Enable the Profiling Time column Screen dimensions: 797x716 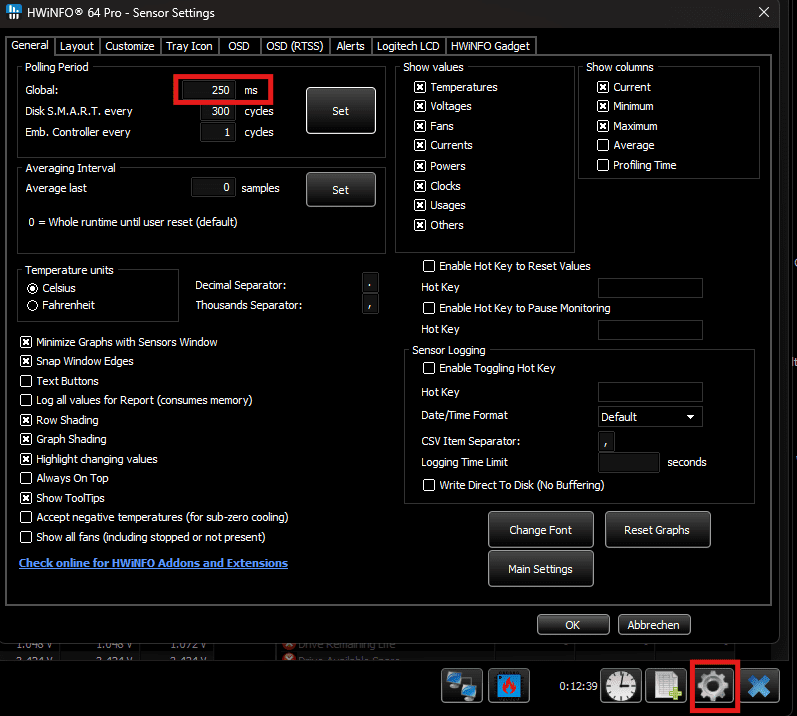coord(603,165)
